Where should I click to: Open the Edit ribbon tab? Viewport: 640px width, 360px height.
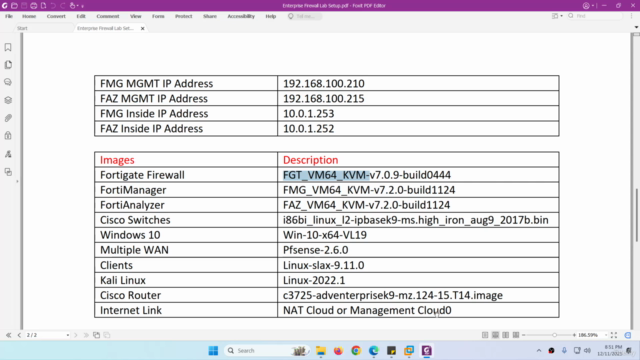tap(81, 16)
